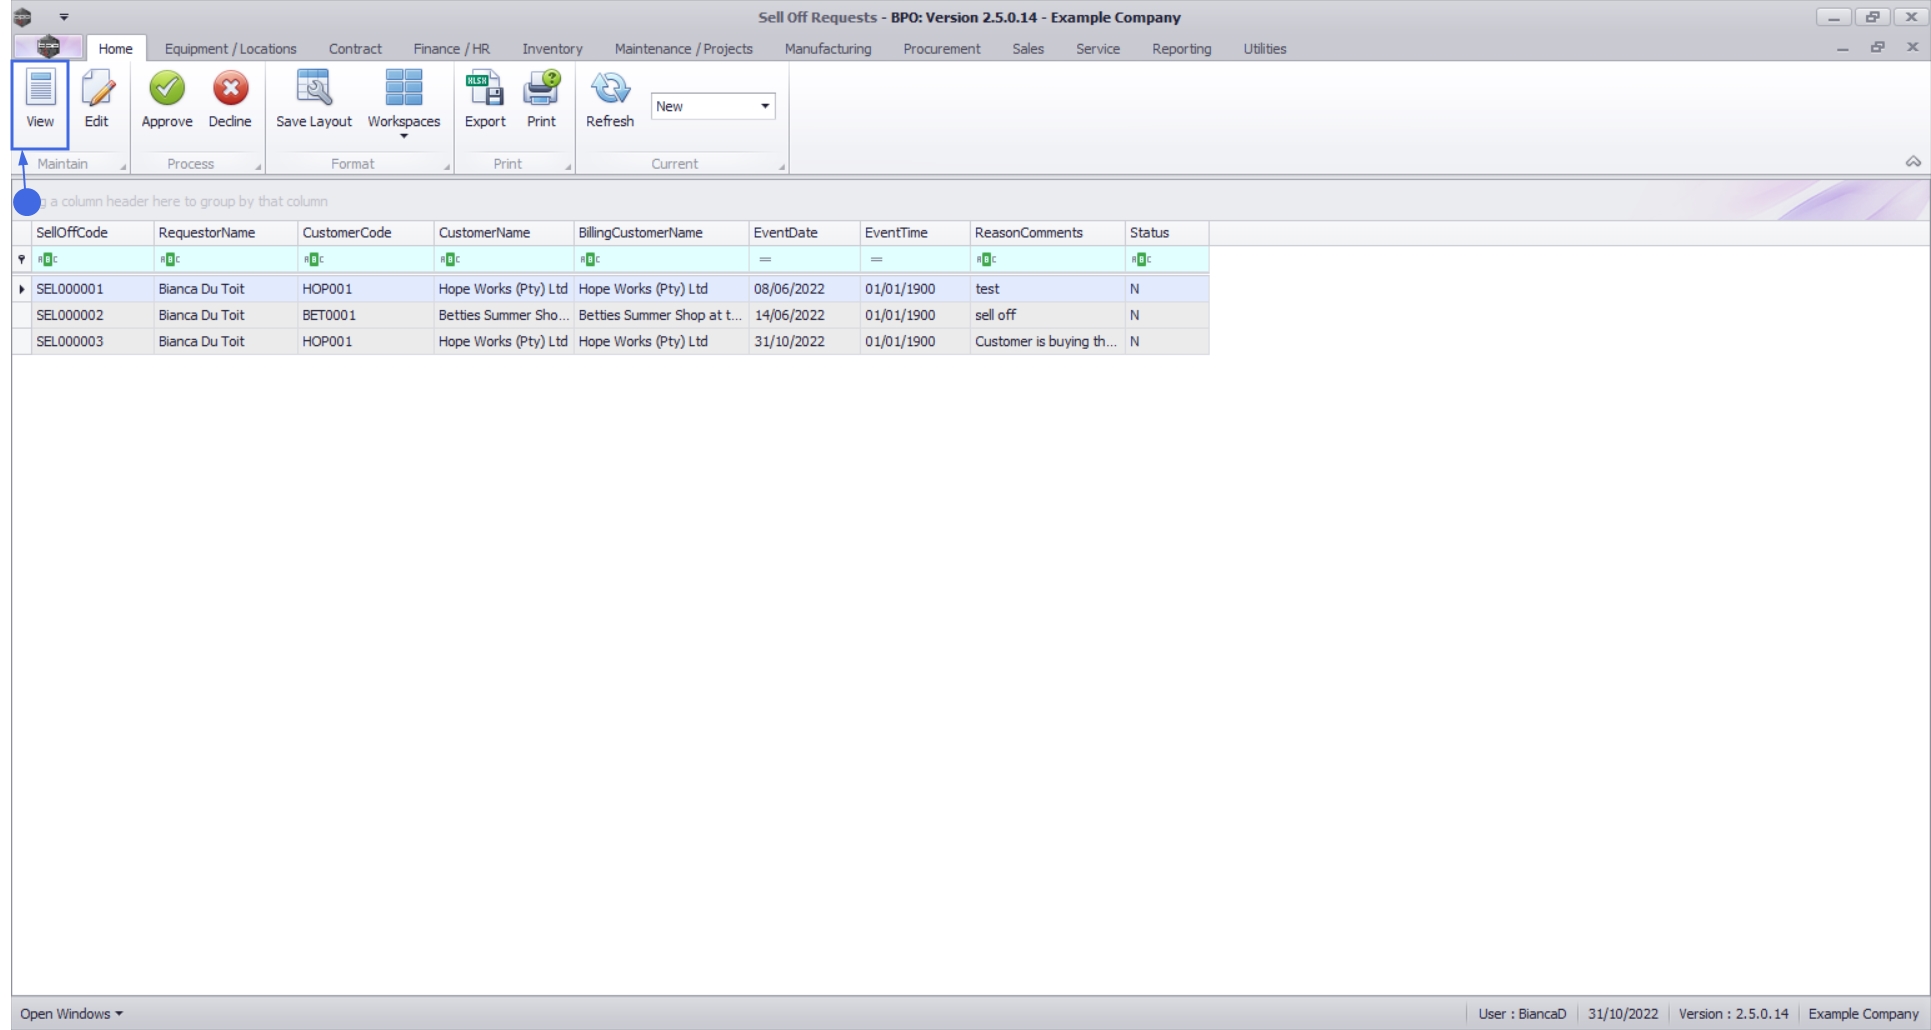Export the grid to a spreadsheet
1931x1030 pixels.
[485, 99]
